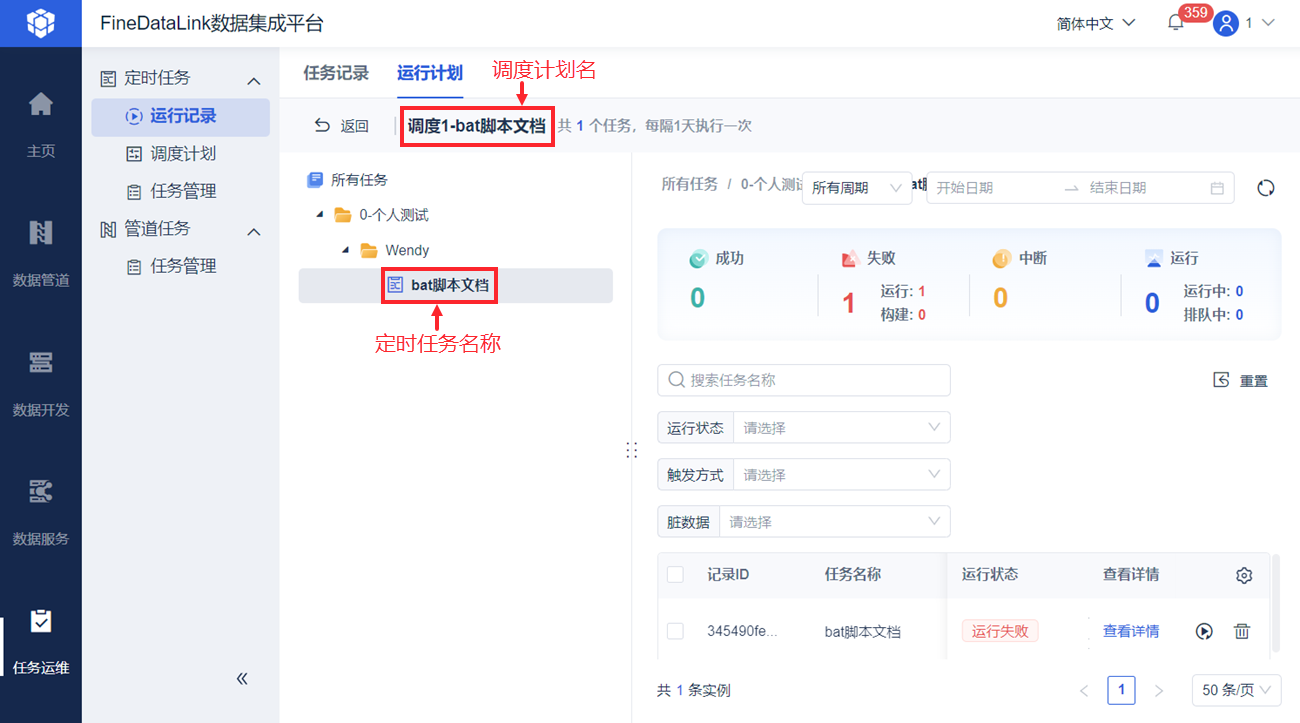Select 运行记录 in the menu
Image resolution: width=1300 pixels, height=723 pixels.
[180, 116]
